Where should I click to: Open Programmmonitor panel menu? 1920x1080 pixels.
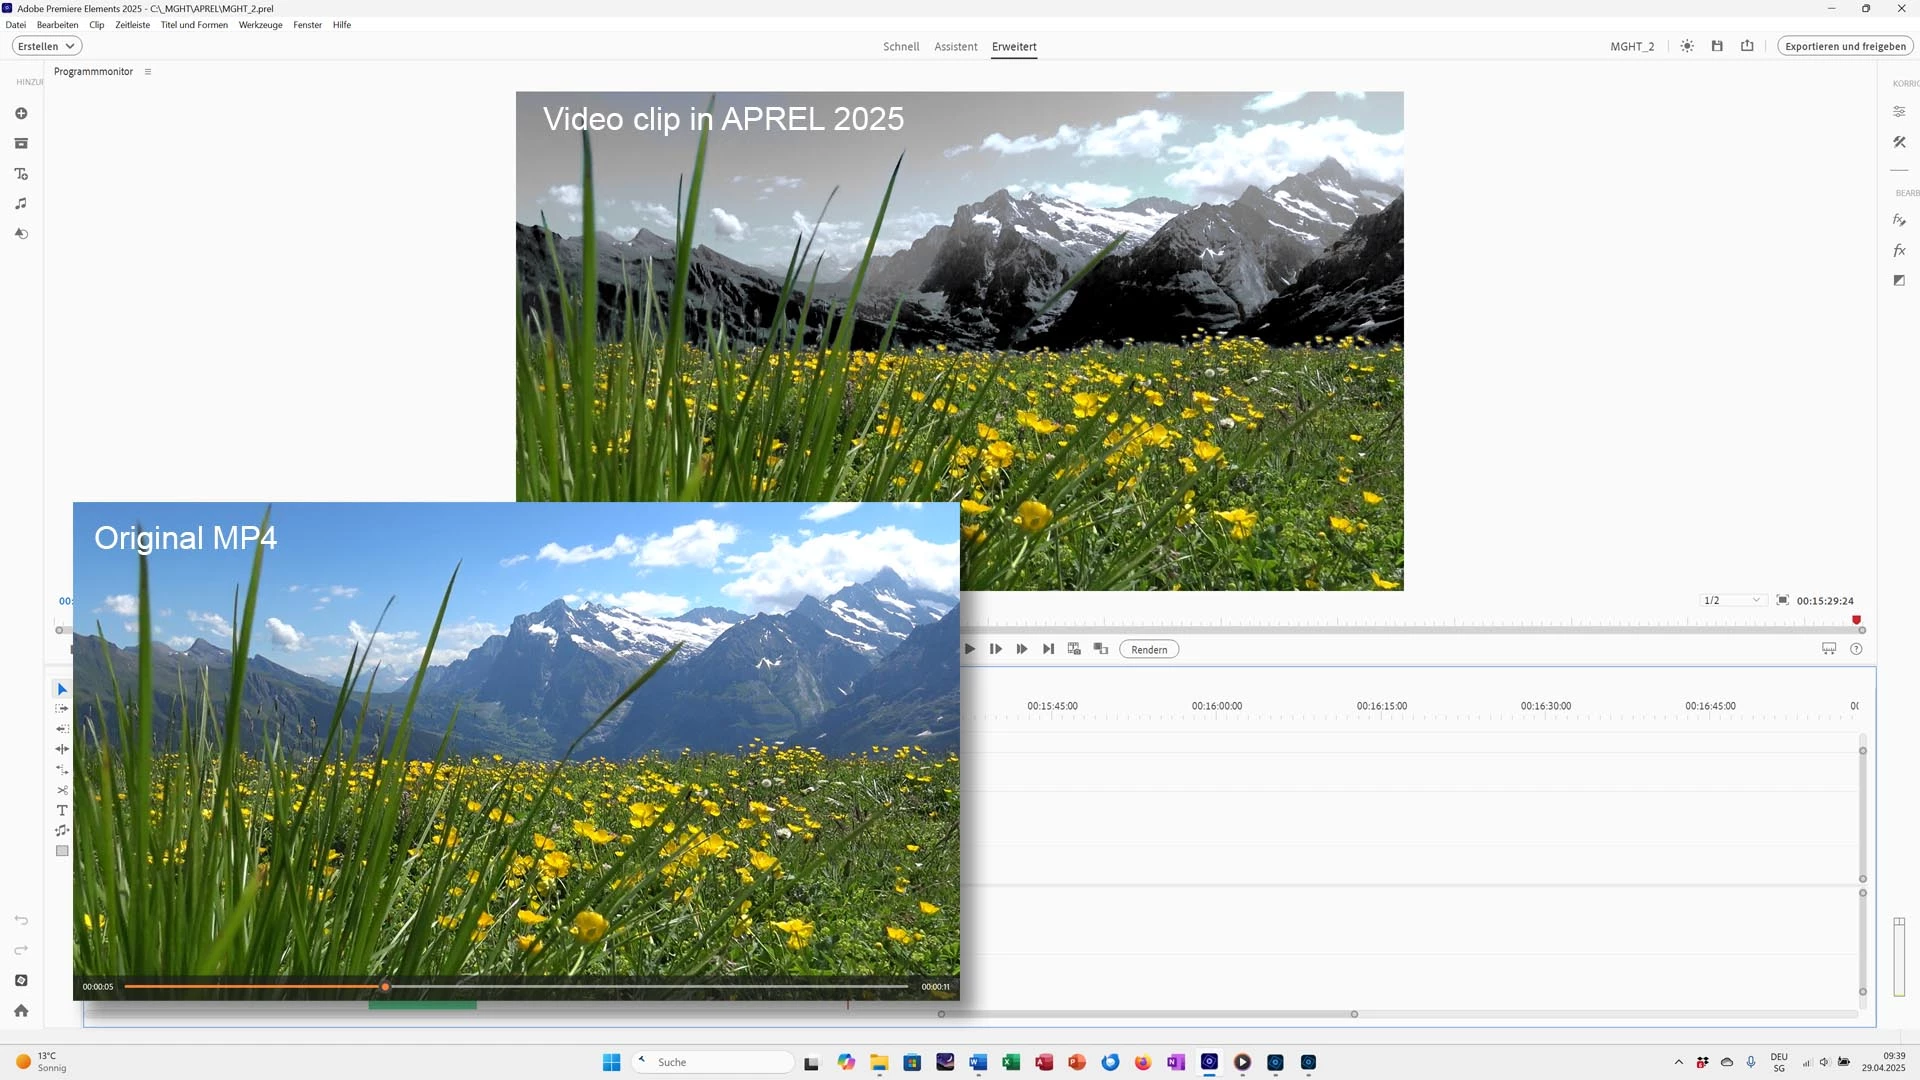point(148,72)
